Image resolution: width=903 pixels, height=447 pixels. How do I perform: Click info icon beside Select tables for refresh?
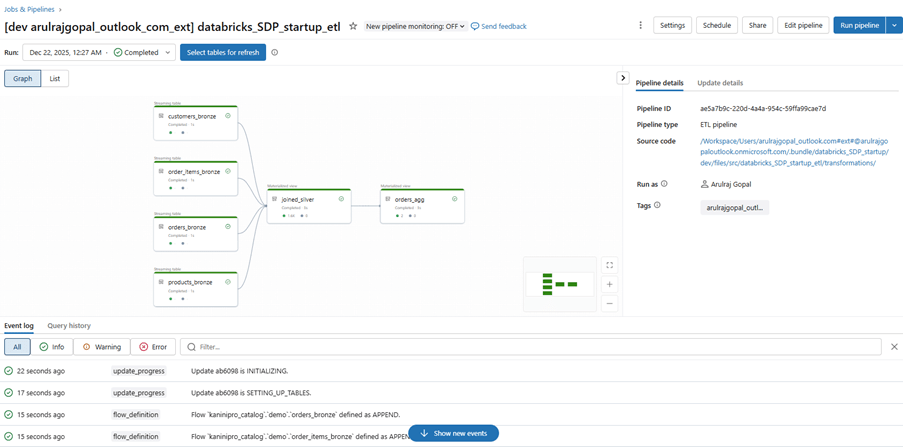275,53
